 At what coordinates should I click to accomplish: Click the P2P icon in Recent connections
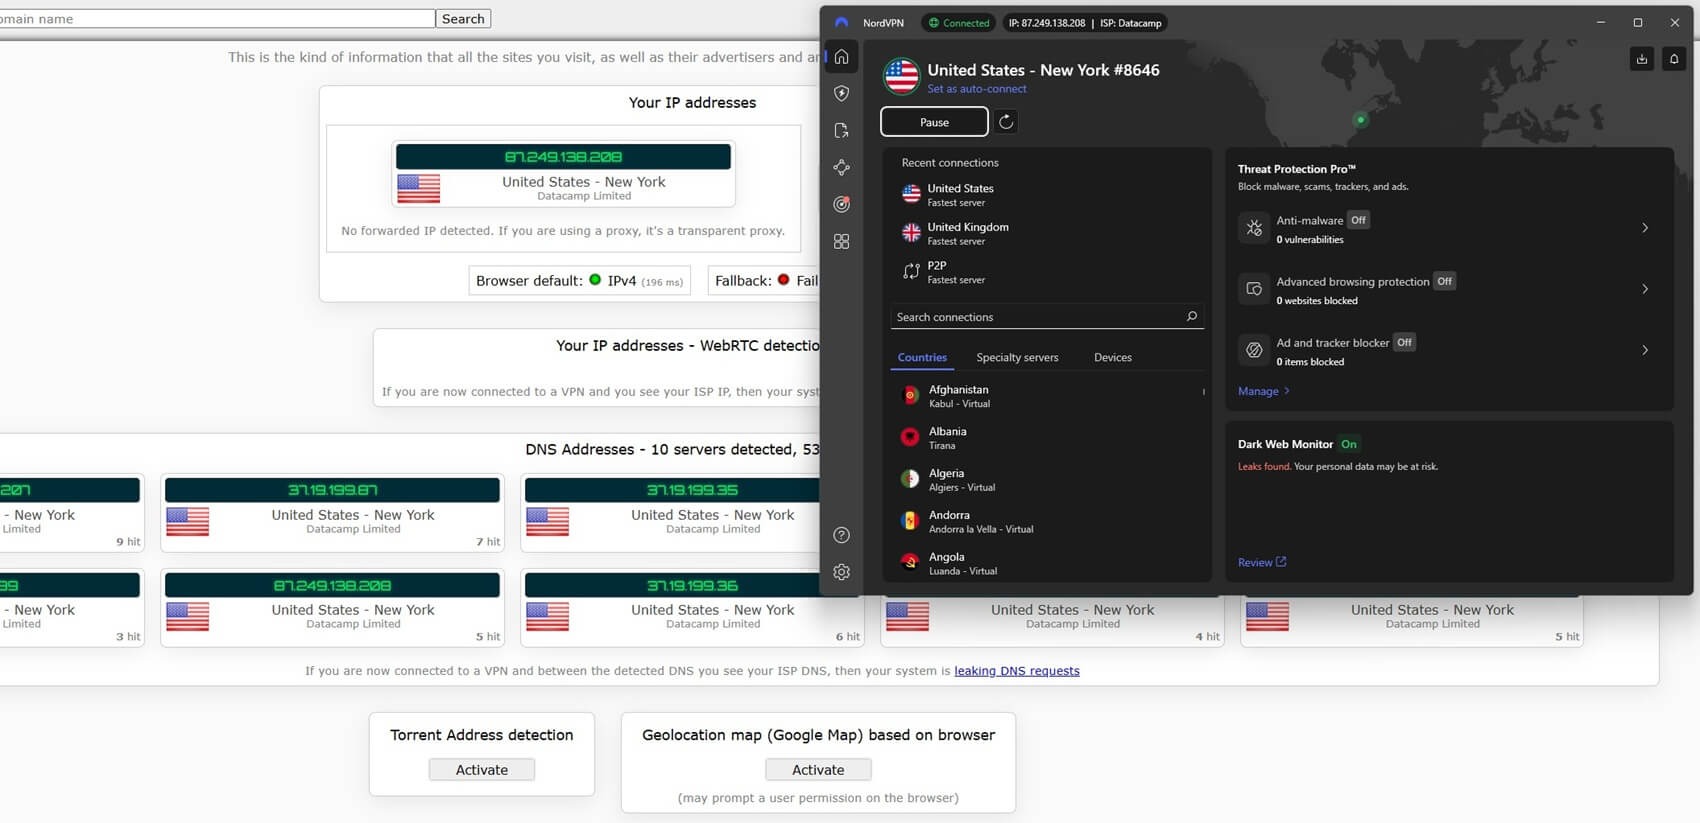pyautogui.click(x=911, y=271)
